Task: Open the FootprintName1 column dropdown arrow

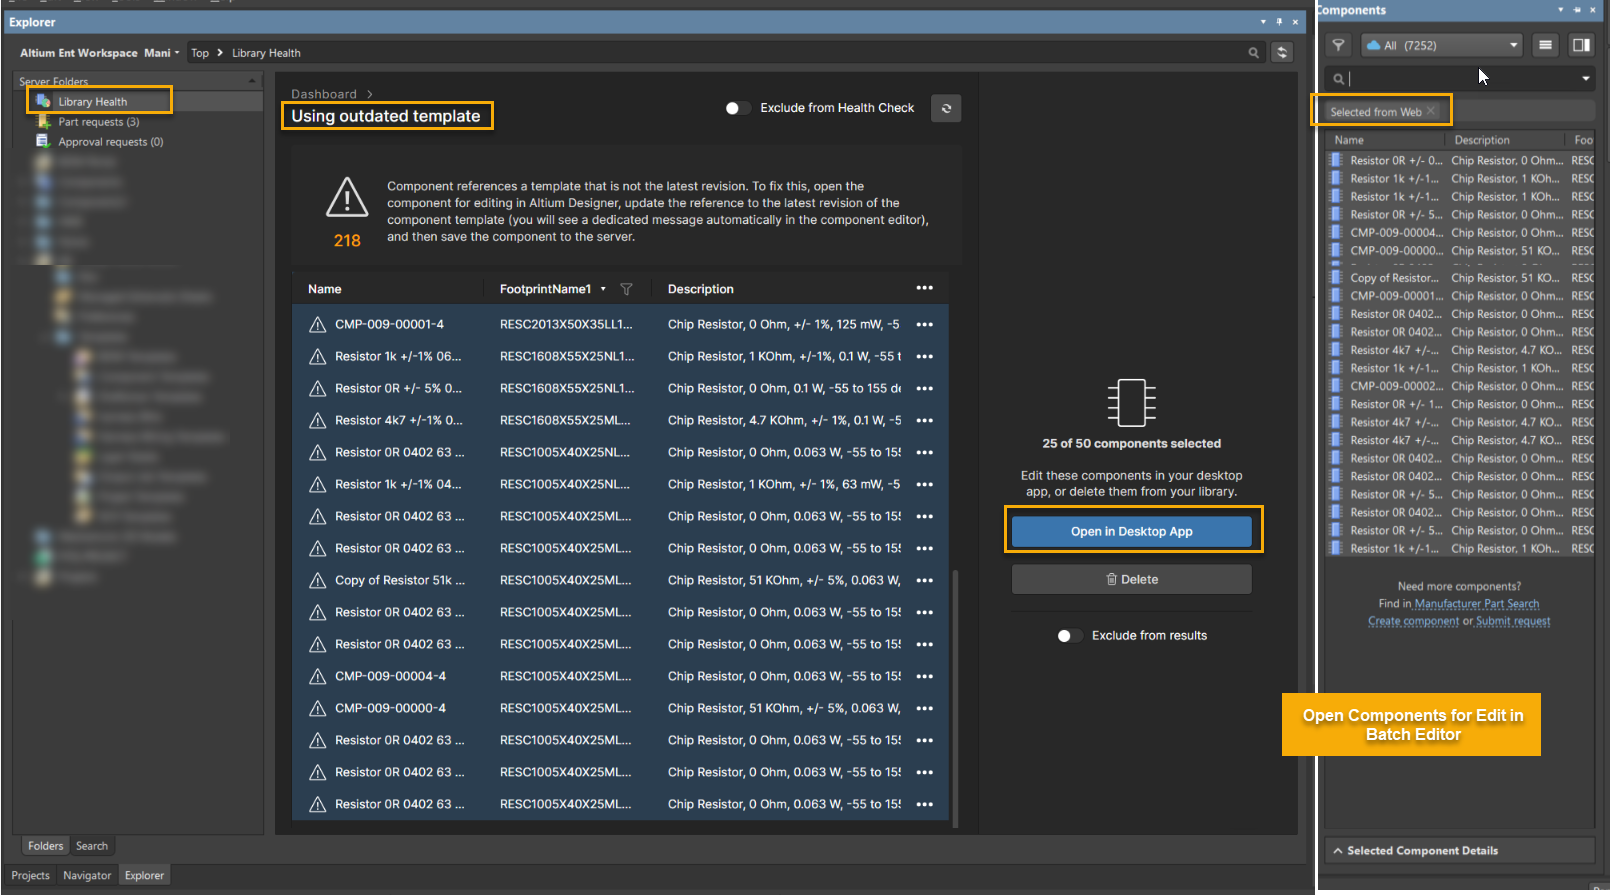Action: 603,289
